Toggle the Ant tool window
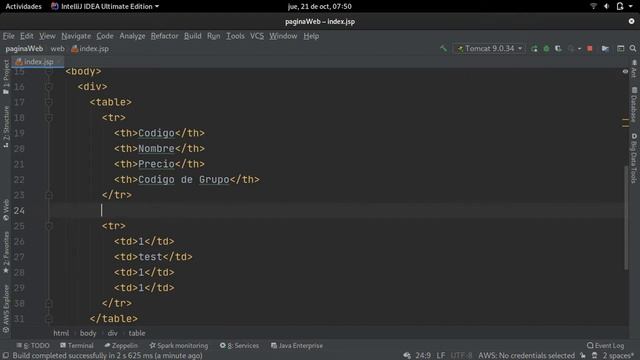The width and height of the screenshot is (640, 360). 634,69
